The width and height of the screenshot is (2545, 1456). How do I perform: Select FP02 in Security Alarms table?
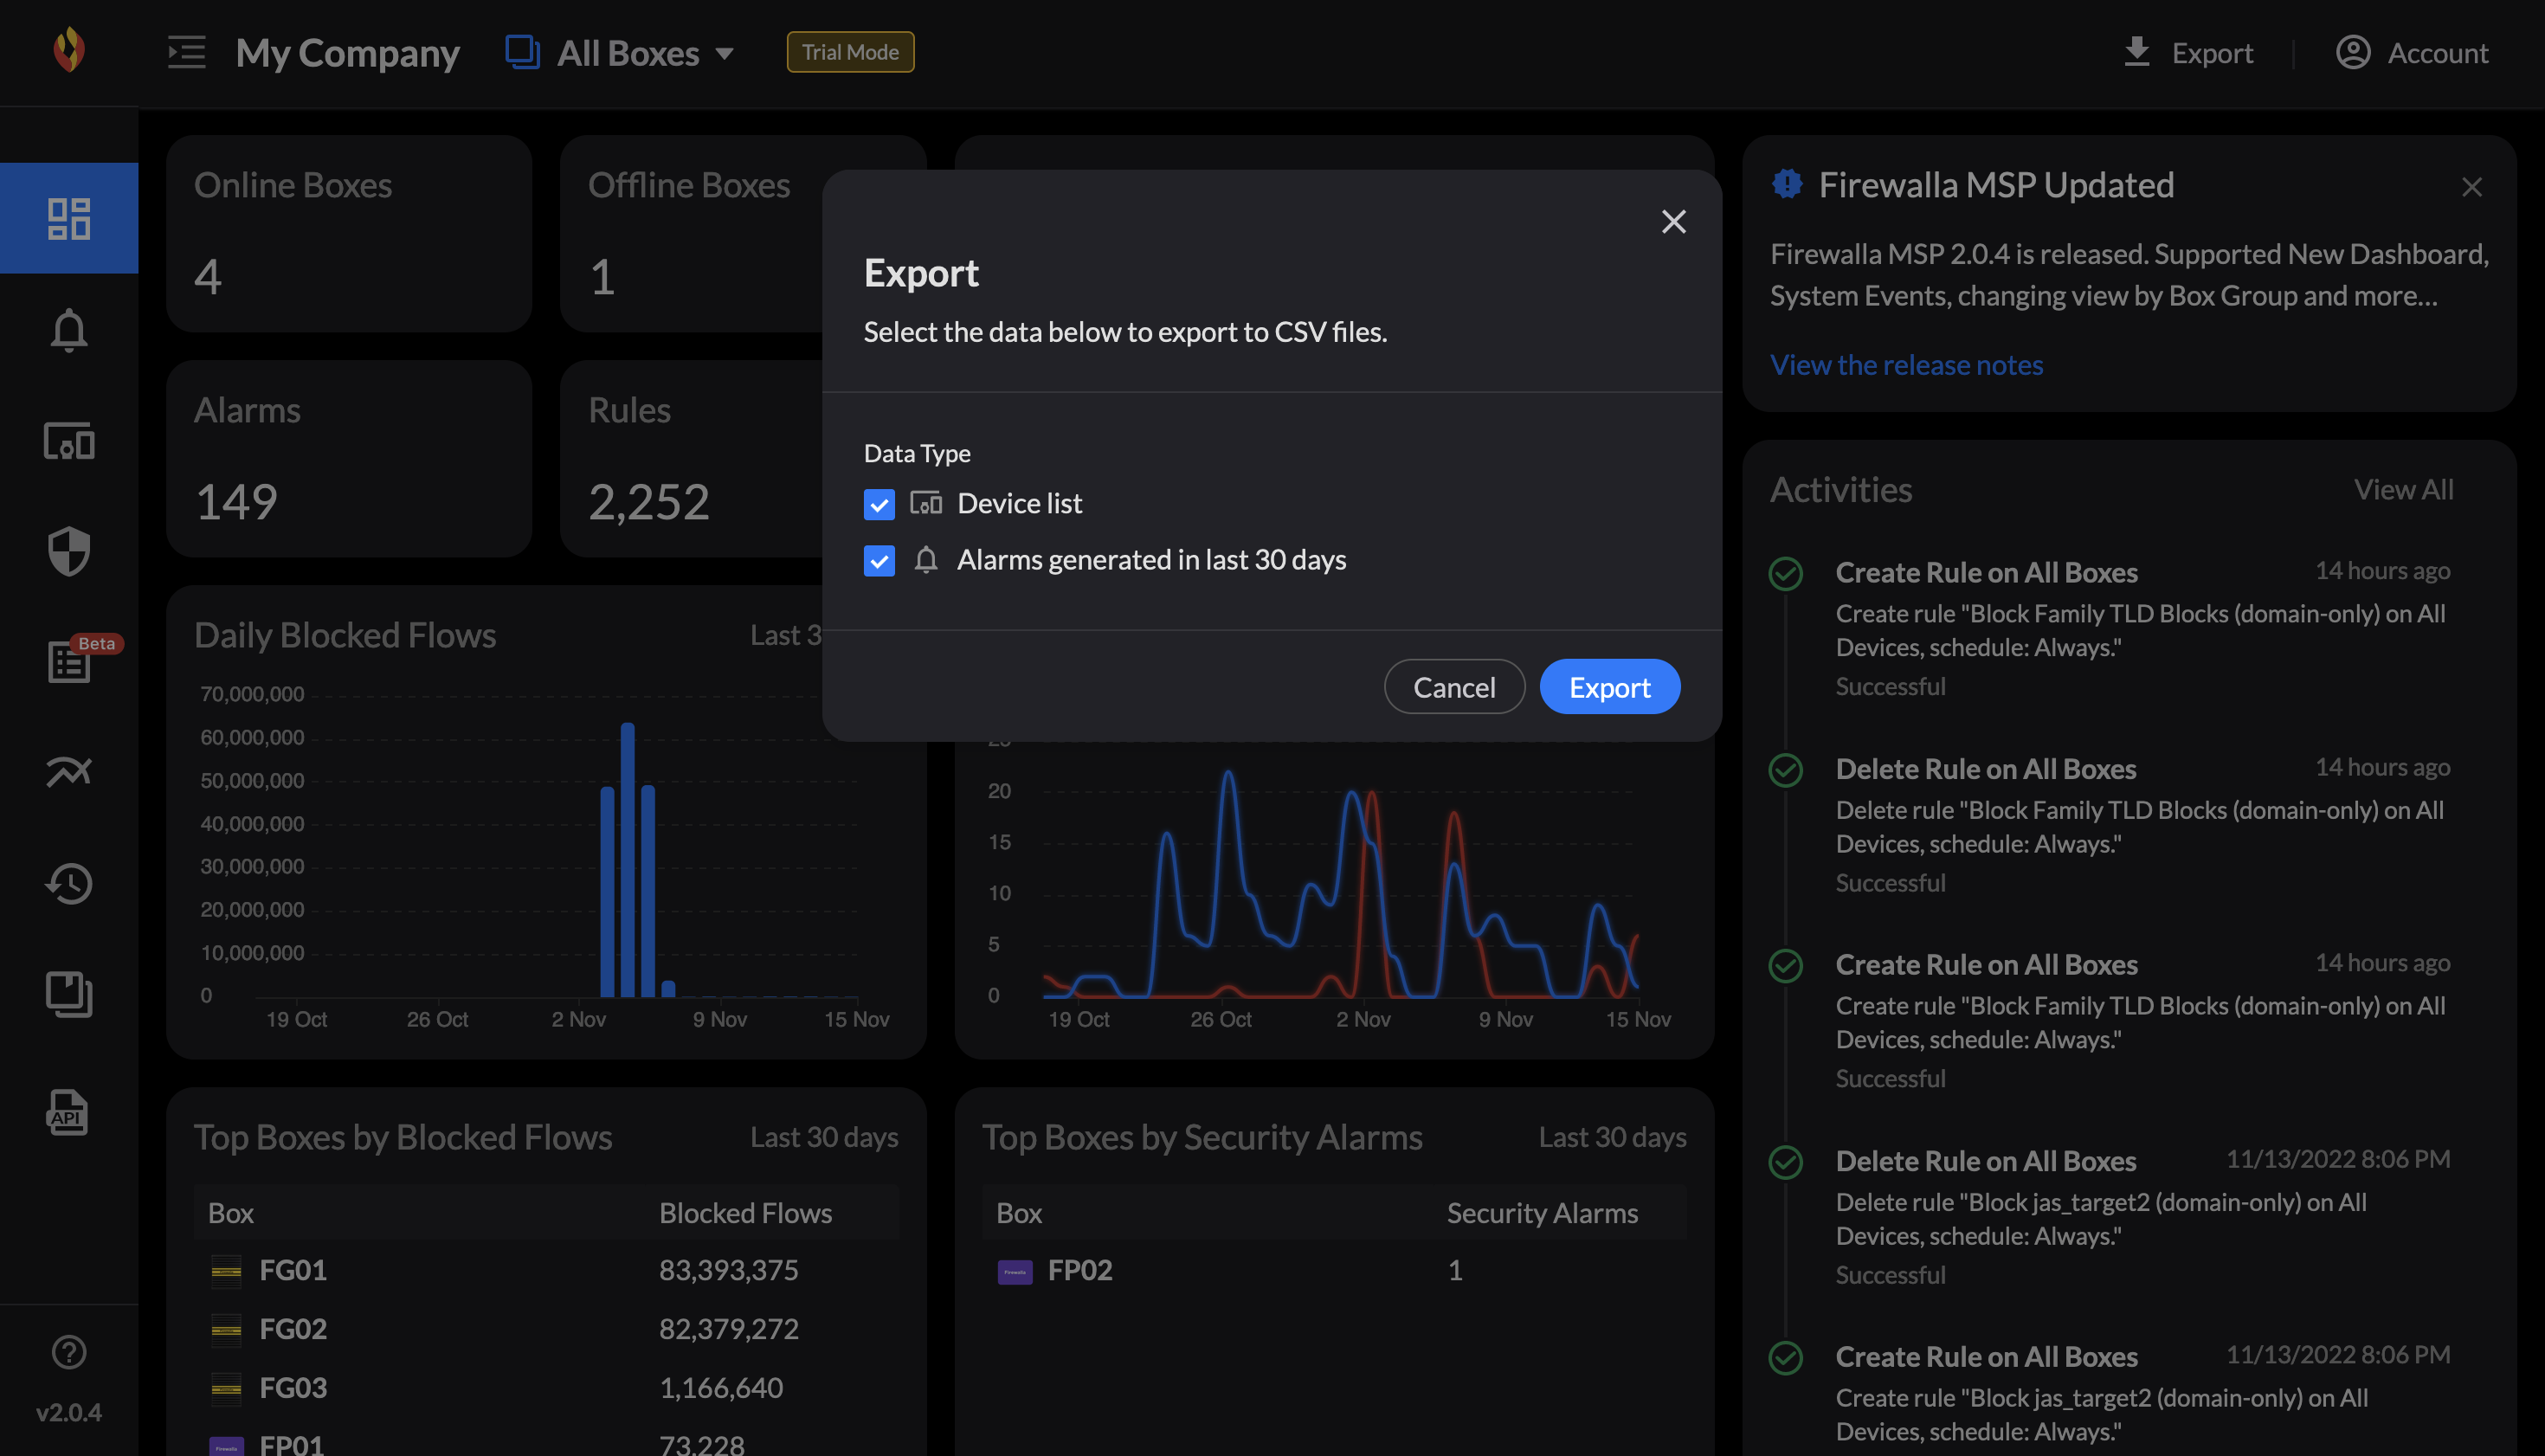[1080, 1270]
